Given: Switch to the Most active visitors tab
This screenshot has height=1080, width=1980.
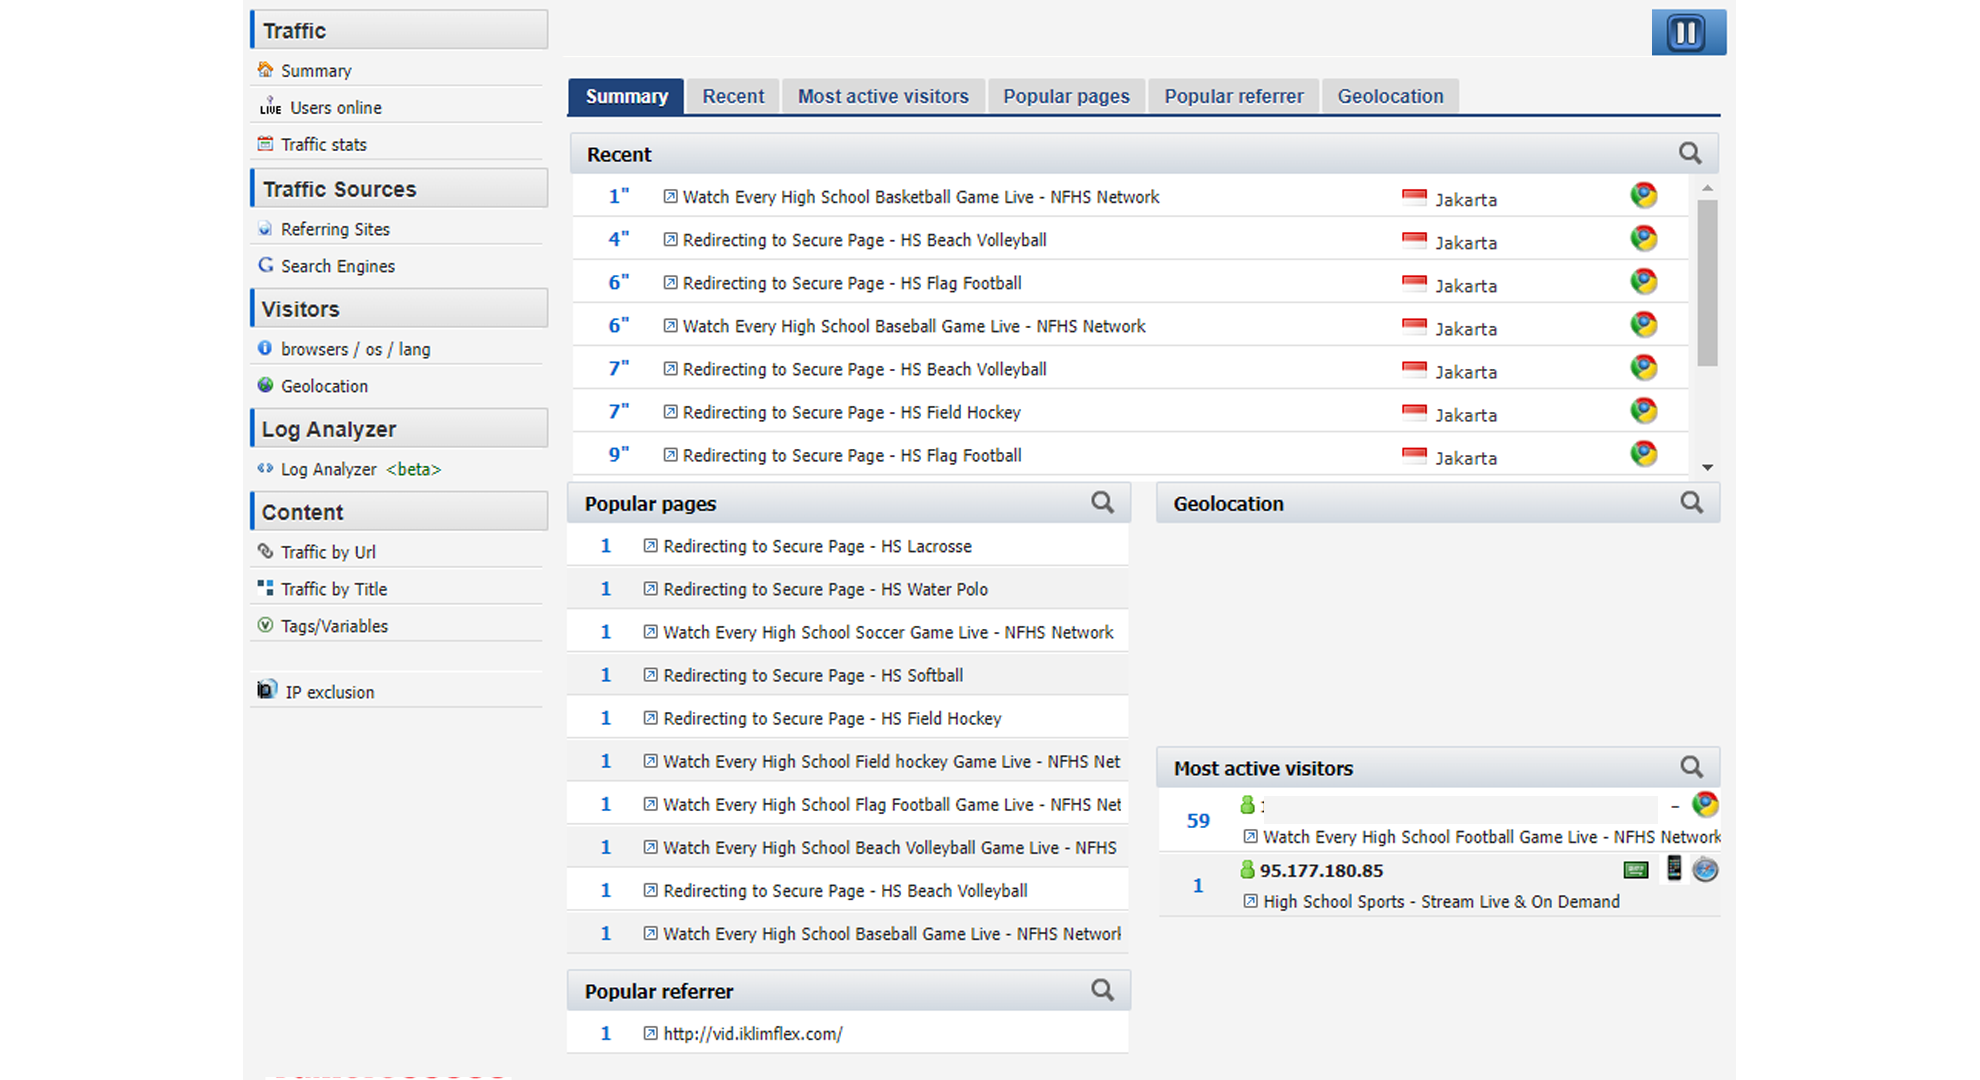Looking at the screenshot, I should pos(883,96).
